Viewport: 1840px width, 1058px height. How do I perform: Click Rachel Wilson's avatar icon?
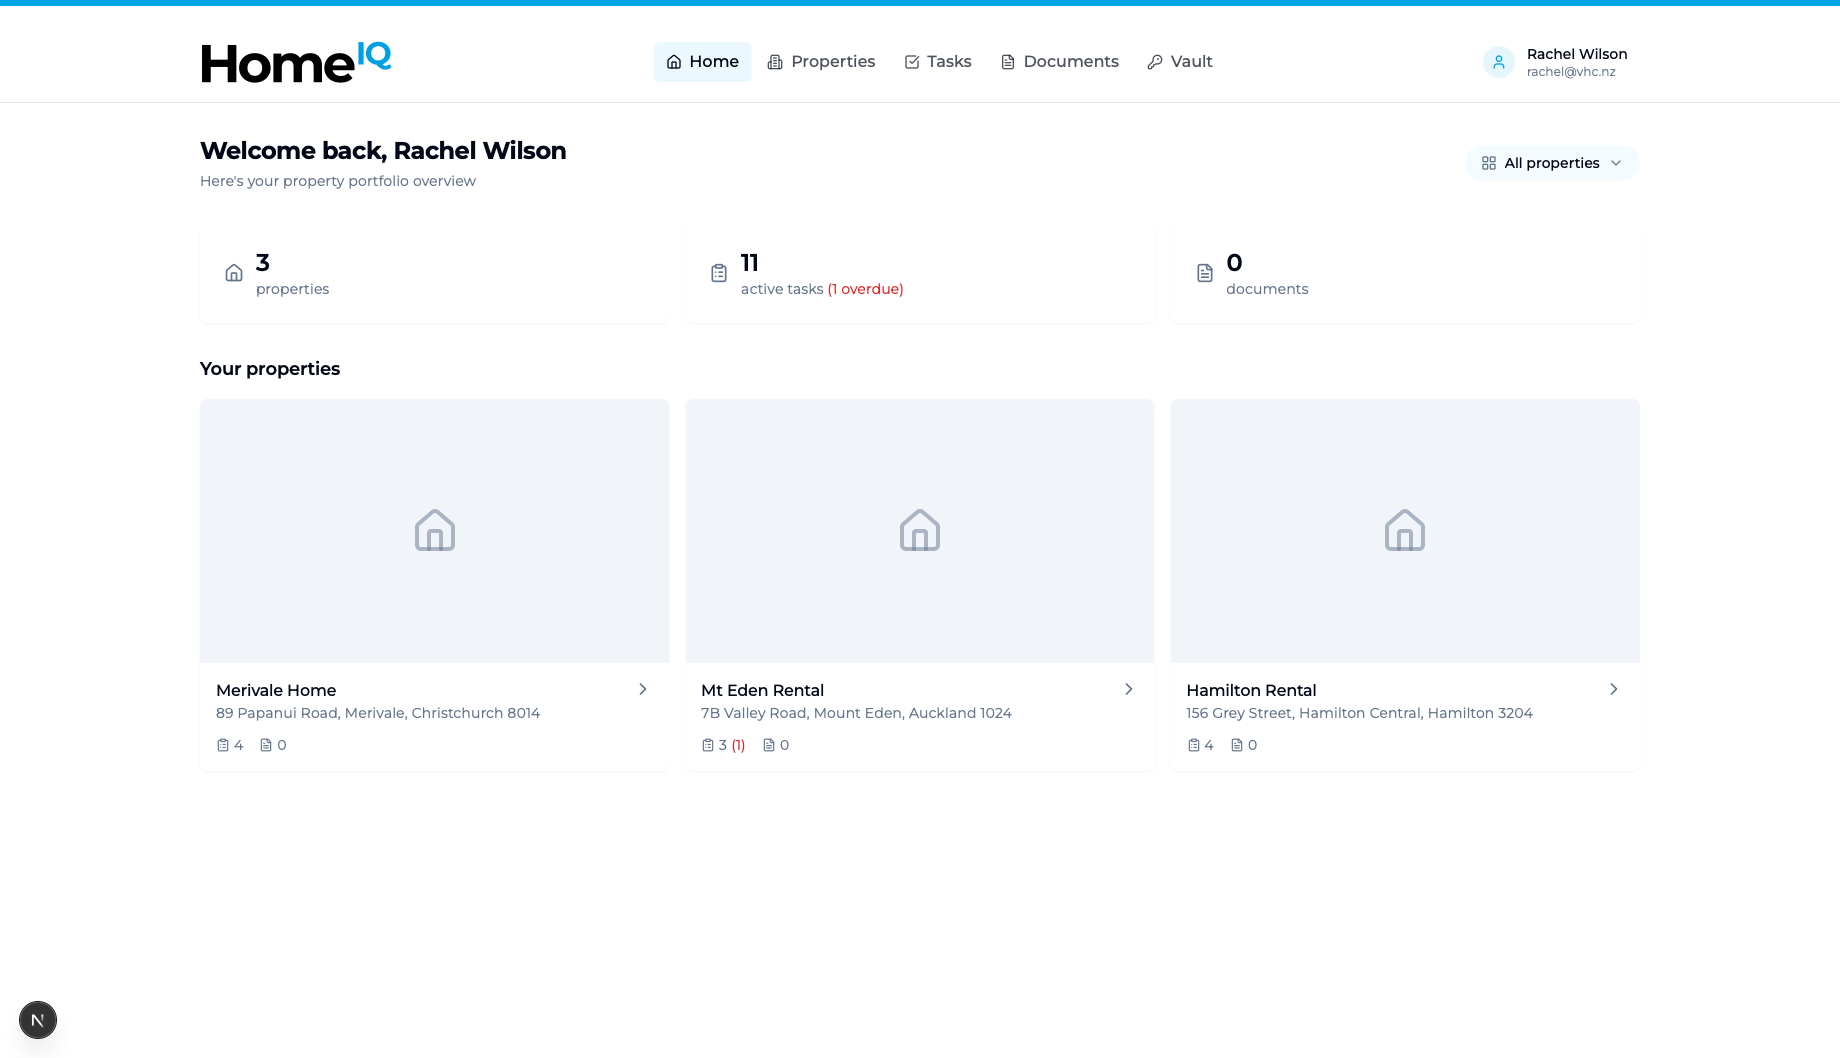tap(1498, 61)
